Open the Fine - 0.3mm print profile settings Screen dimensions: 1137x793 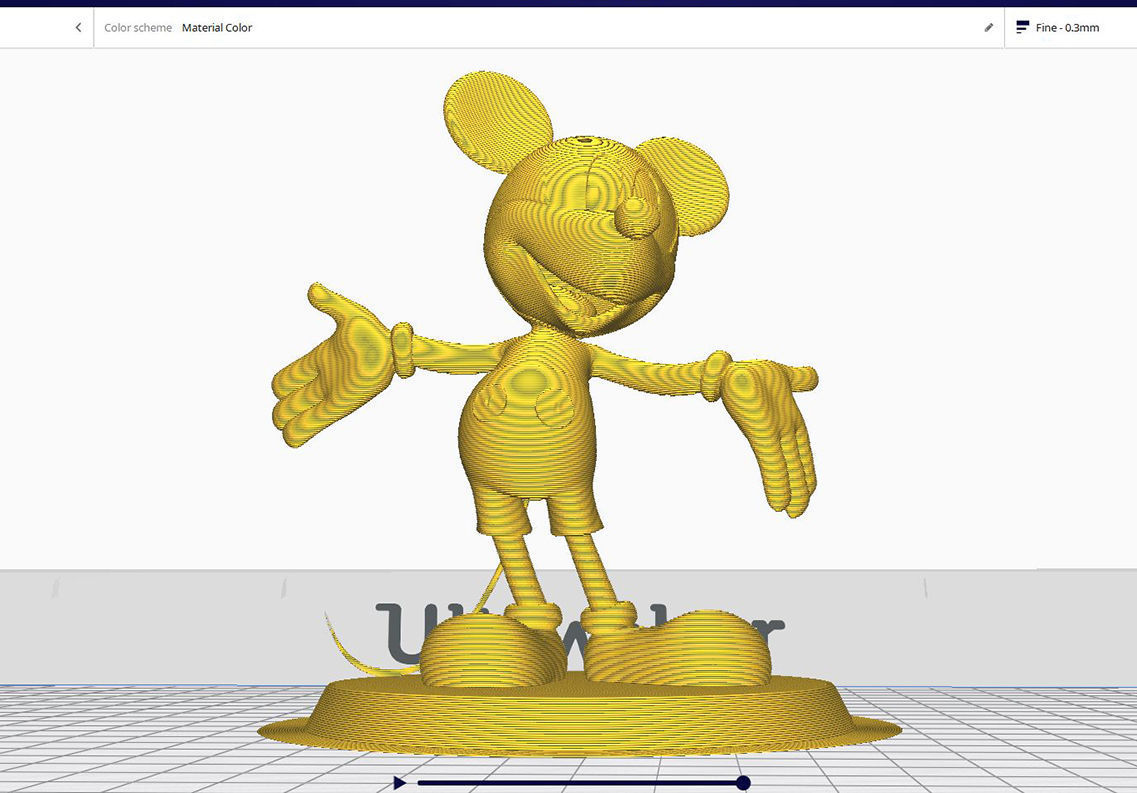1070,28
